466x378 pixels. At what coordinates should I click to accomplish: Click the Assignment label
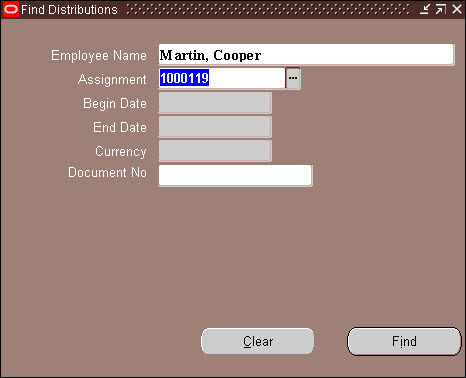(x=112, y=80)
